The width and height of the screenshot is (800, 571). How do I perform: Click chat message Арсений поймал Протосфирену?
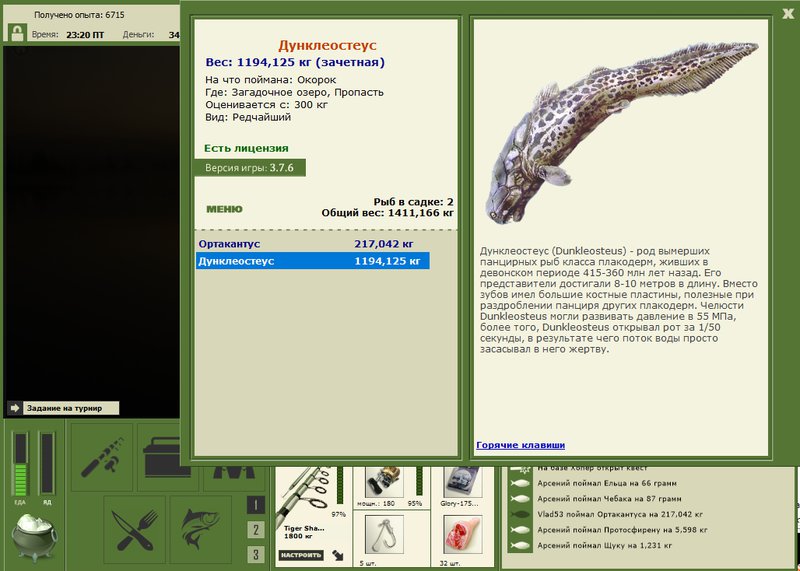pos(622,530)
